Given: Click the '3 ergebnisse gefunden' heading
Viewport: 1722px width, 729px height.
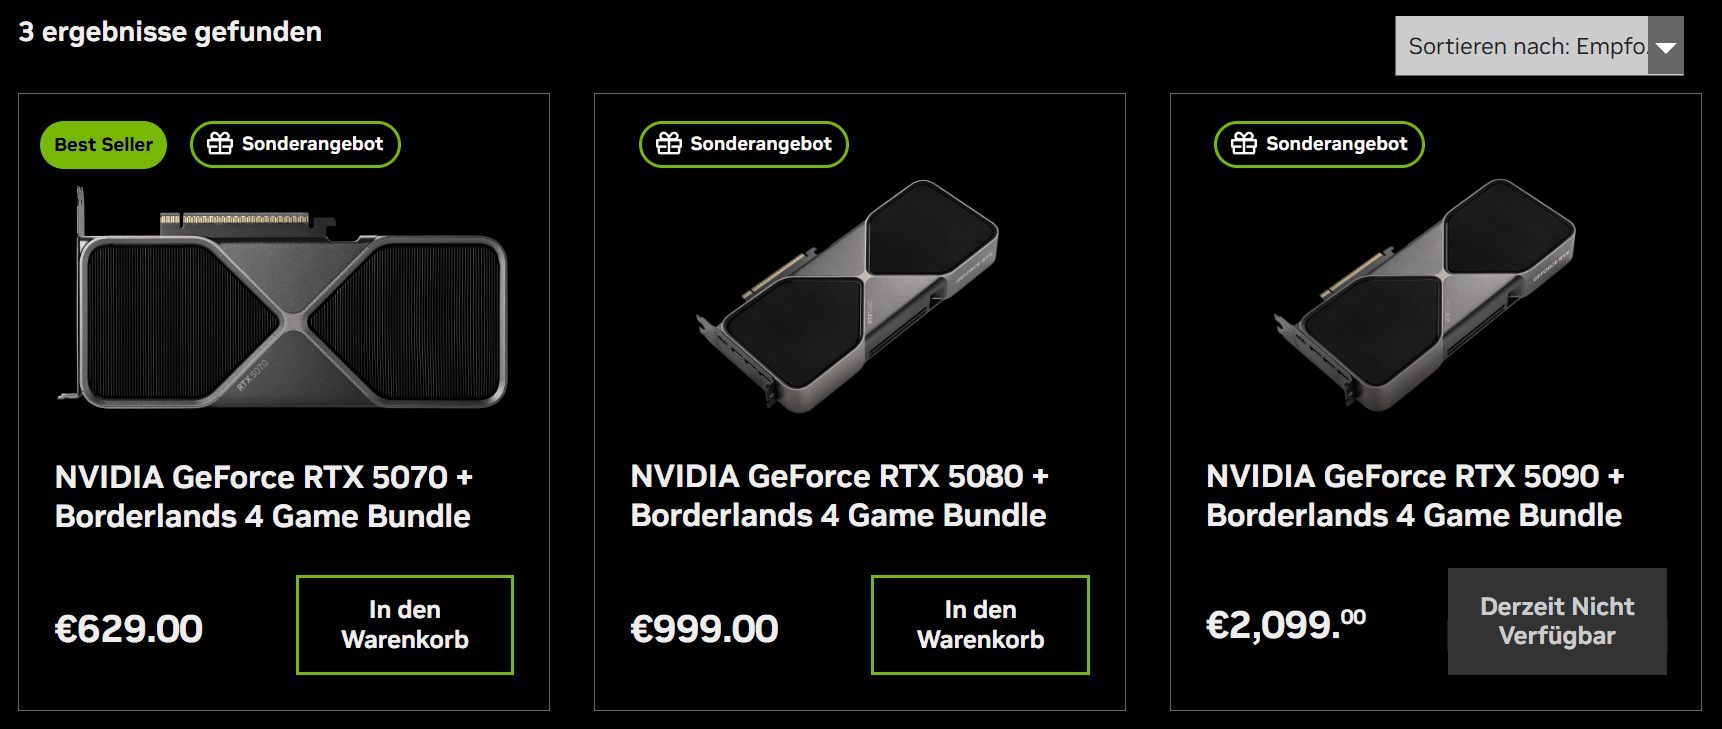Looking at the screenshot, I should (170, 32).
